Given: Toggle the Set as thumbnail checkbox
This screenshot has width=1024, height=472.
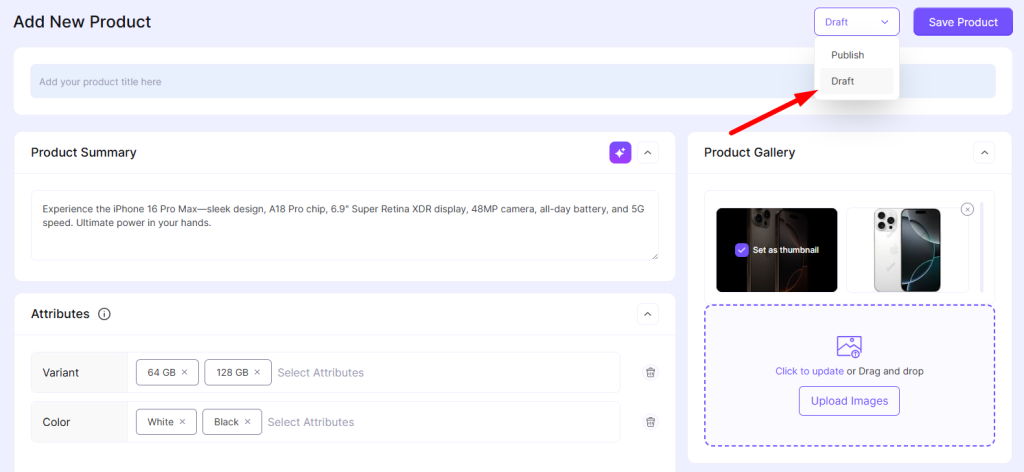Looking at the screenshot, I should 741,250.
